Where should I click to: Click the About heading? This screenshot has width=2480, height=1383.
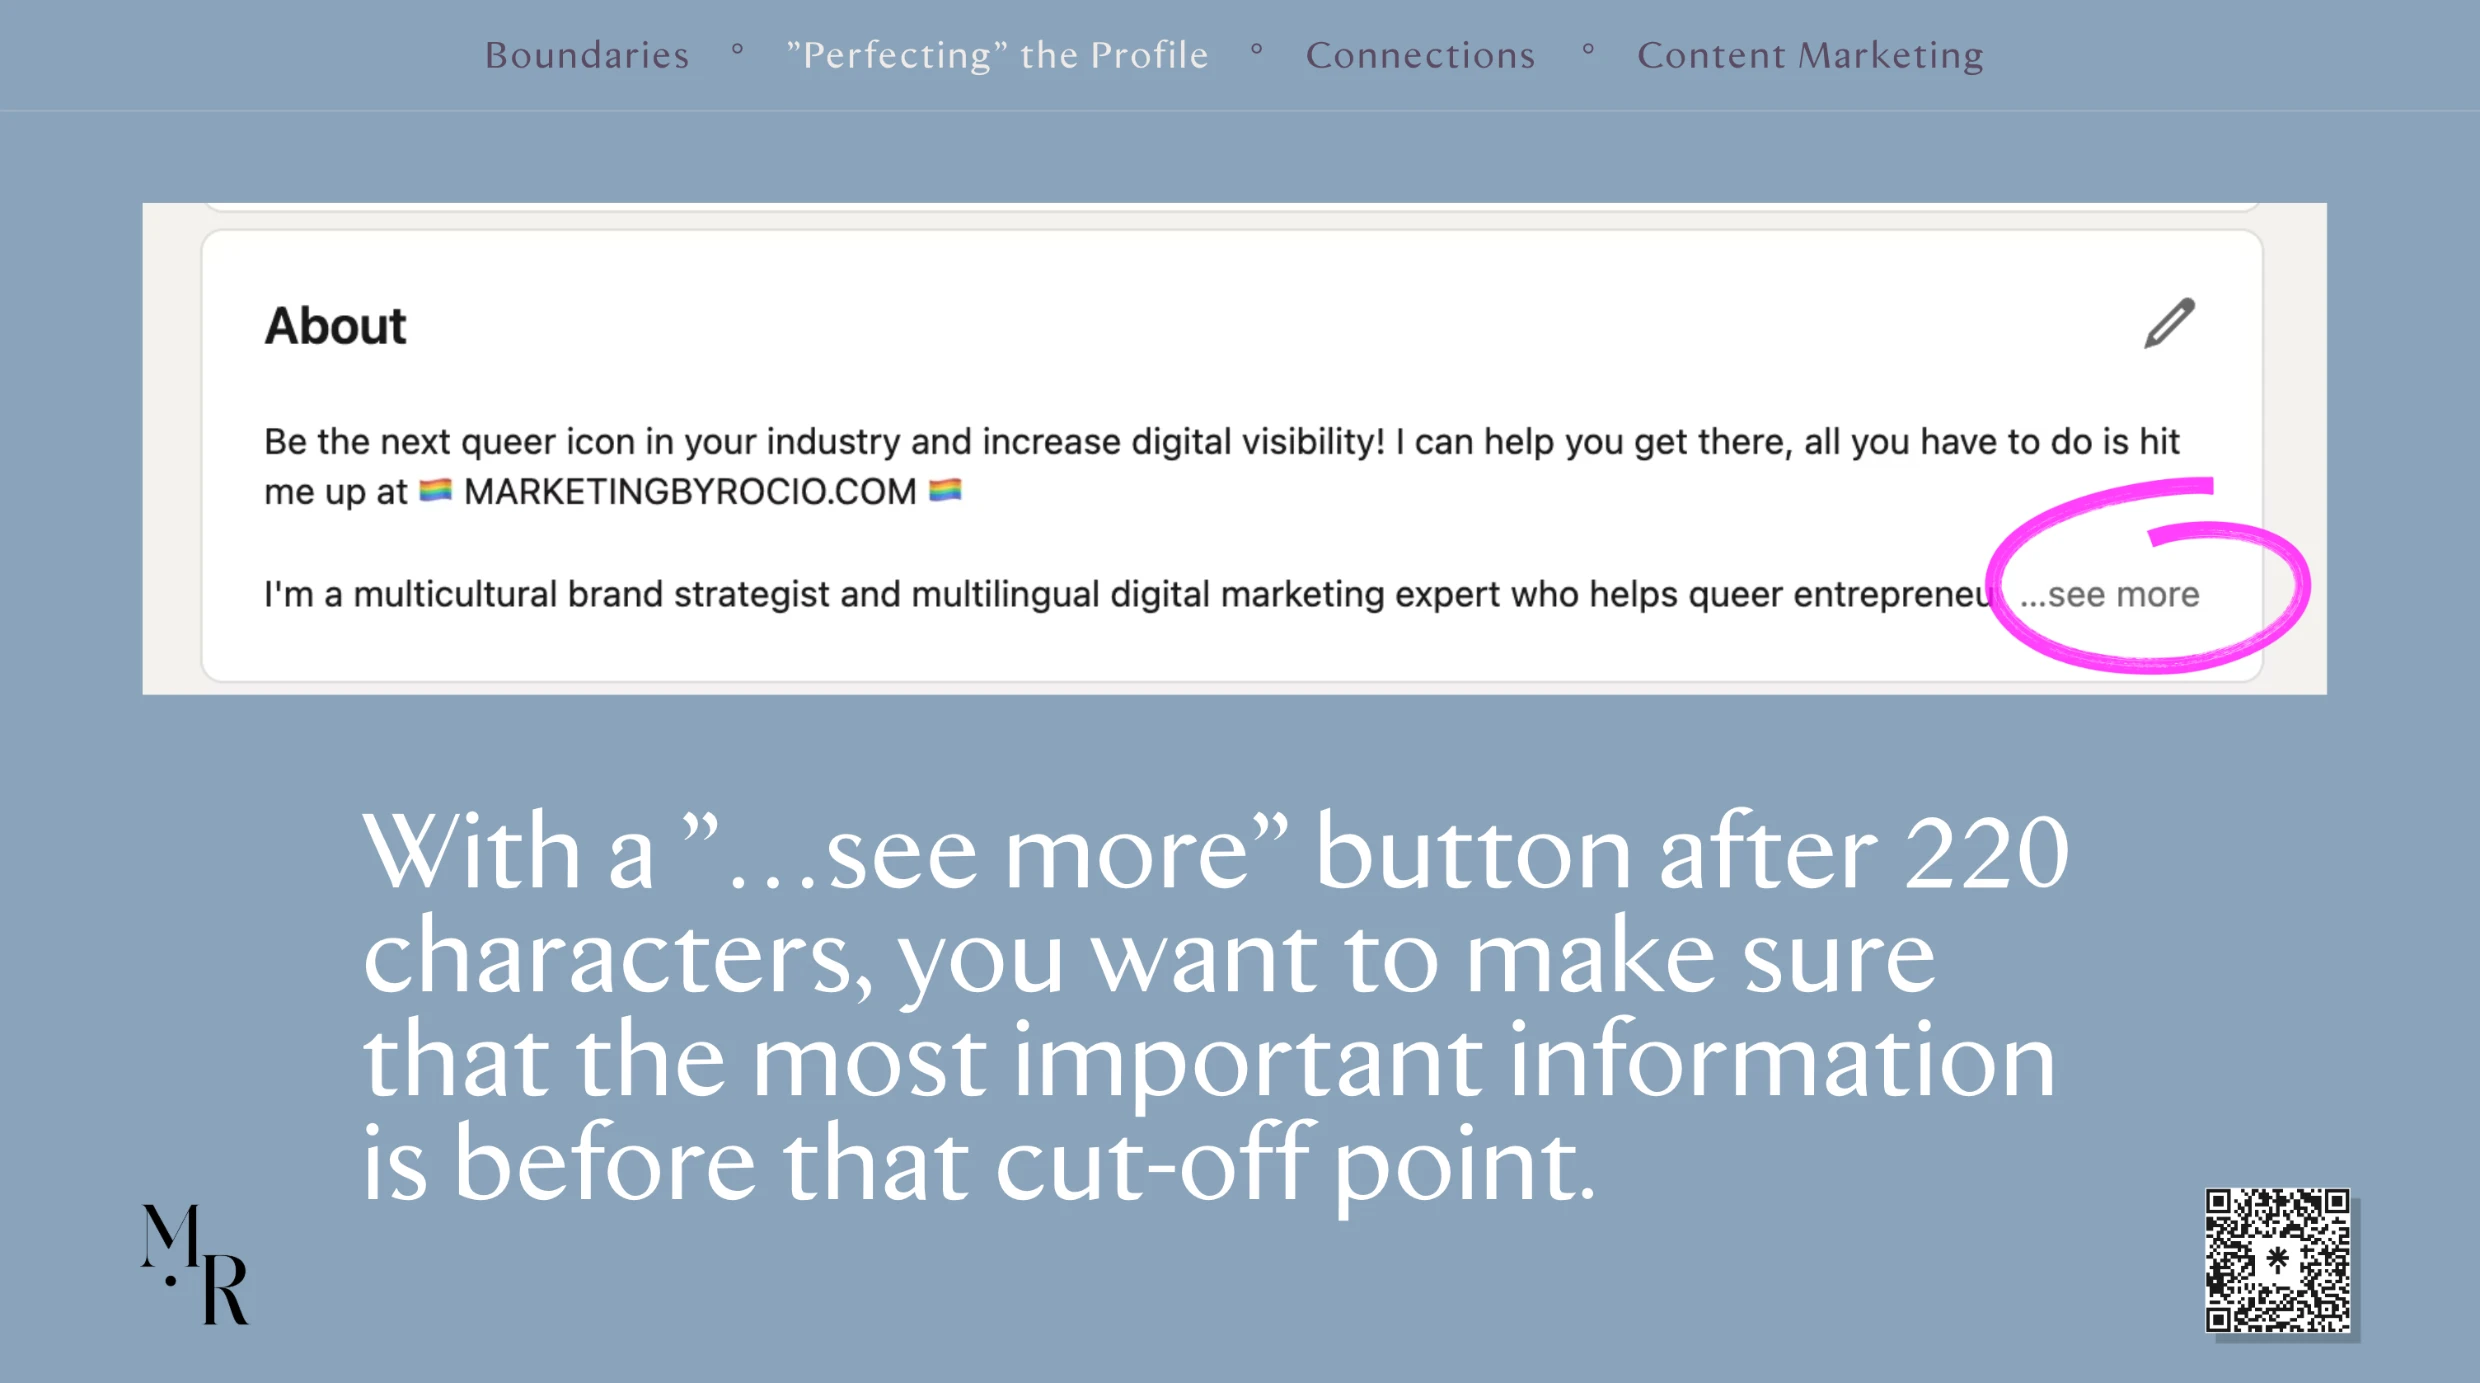[335, 326]
